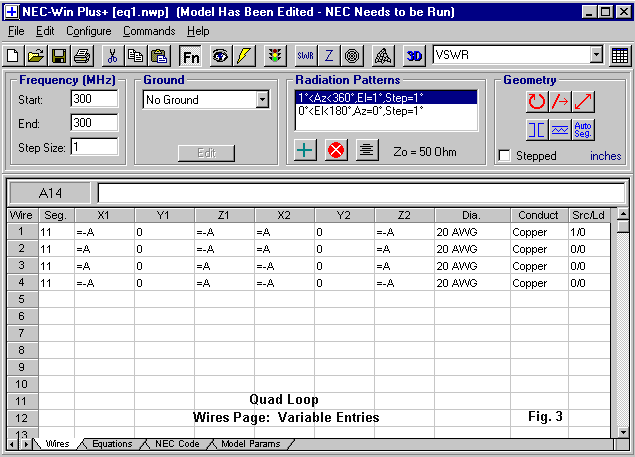Open the Configure menu

click(x=89, y=31)
